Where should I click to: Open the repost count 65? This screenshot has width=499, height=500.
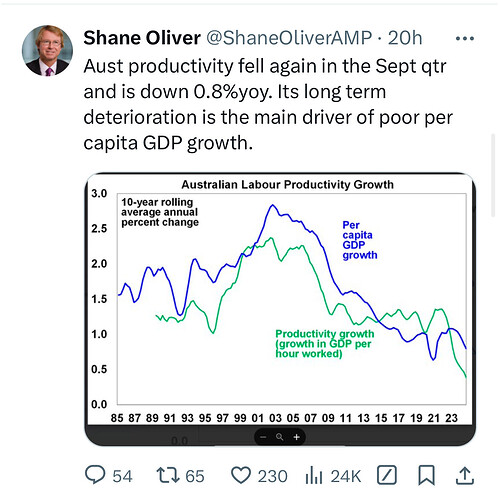pos(195,476)
